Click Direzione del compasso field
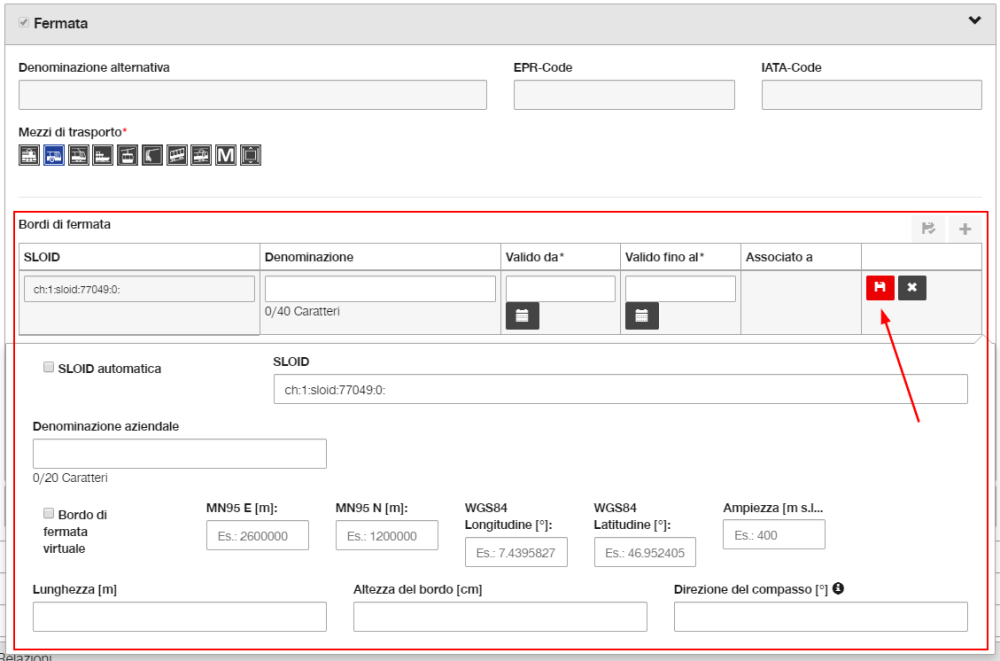Viewport: 1000px width, 661px height. [821, 617]
